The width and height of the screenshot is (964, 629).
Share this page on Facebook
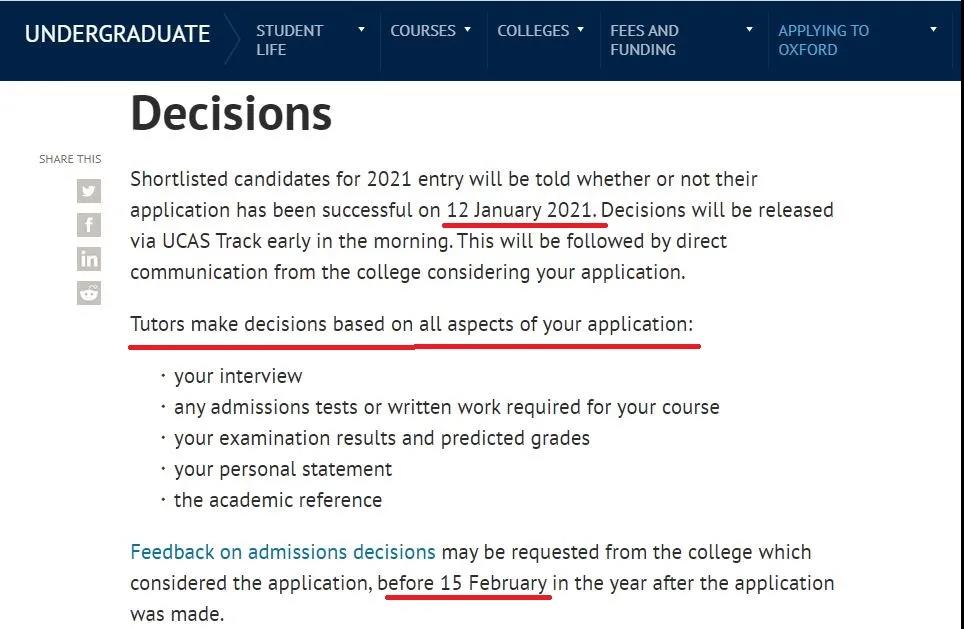coord(89,225)
